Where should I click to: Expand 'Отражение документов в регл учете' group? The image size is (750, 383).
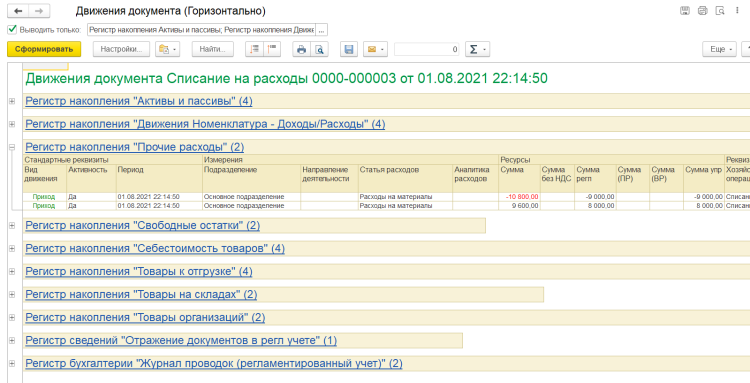pyautogui.click(x=12, y=340)
